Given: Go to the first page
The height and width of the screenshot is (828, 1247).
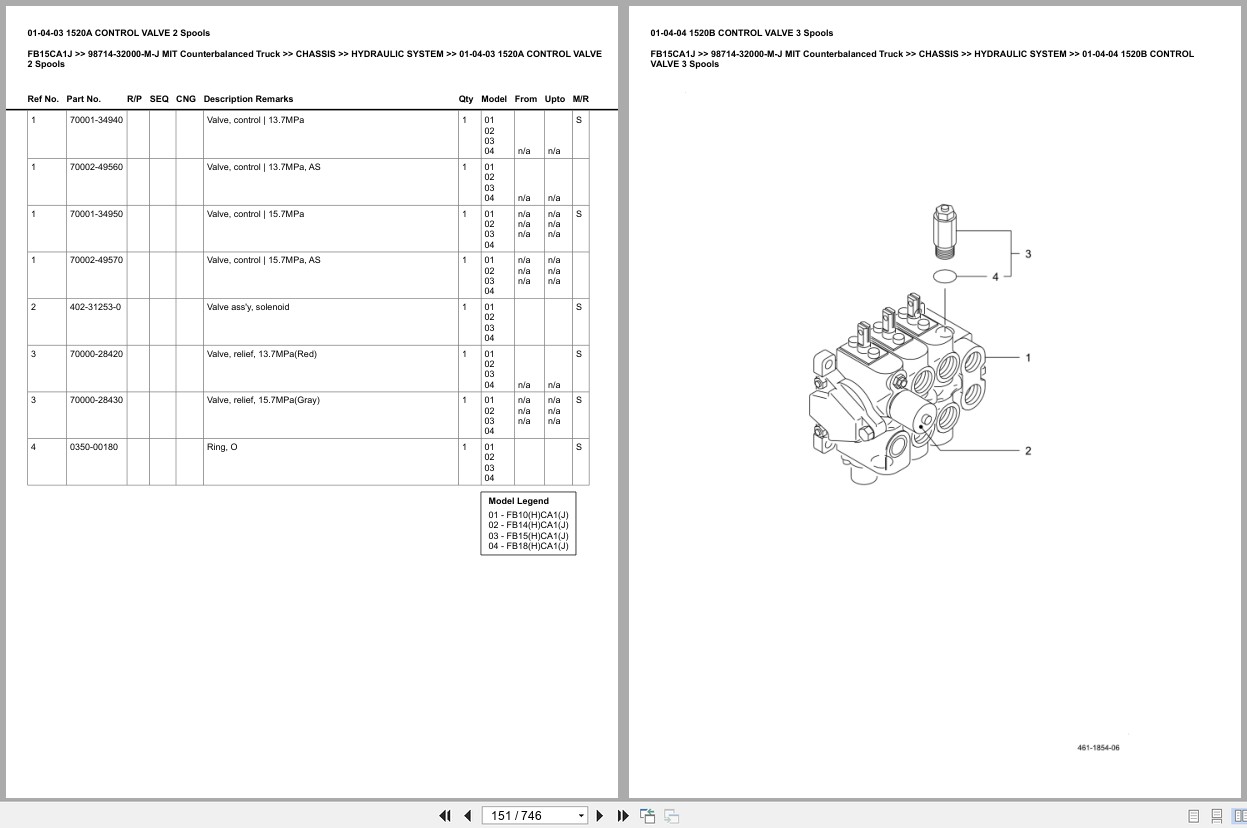Looking at the screenshot, I should click(x=445, y=816).
